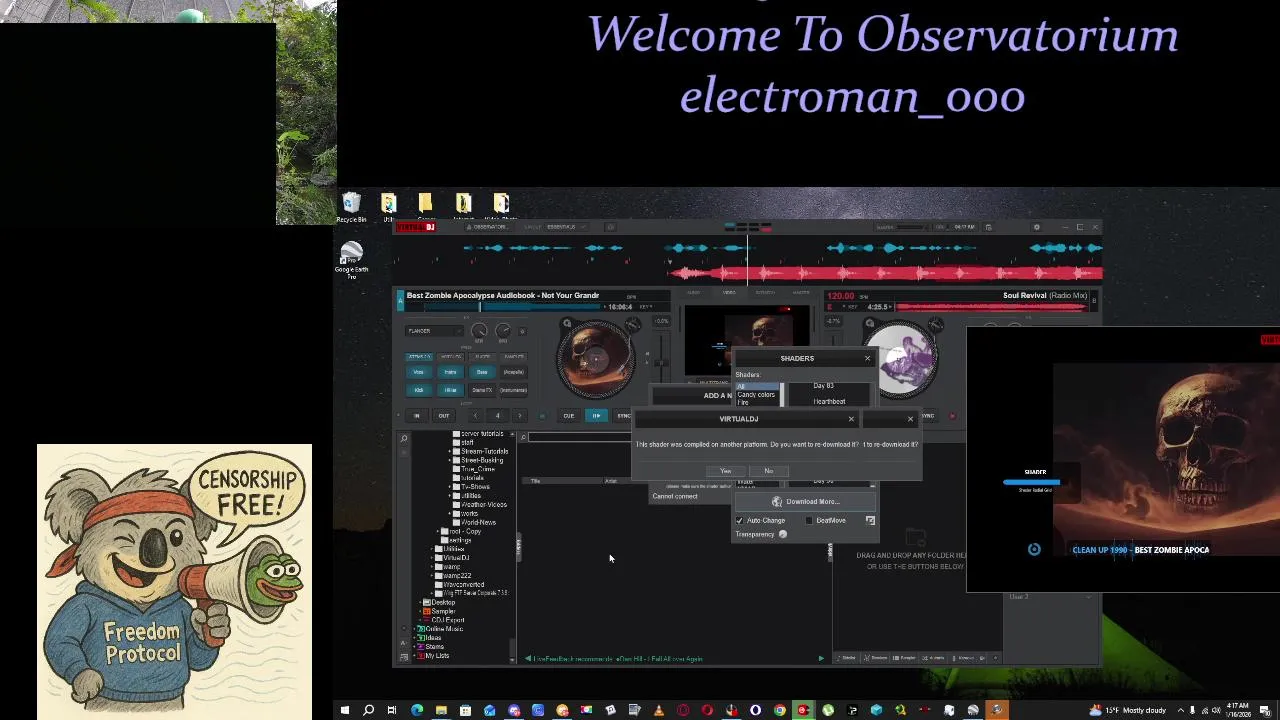Viewport: 1280px width, 720px height.
Task: Expand the Online Music node
Action: pyautogui.click(x=414, y=628)
